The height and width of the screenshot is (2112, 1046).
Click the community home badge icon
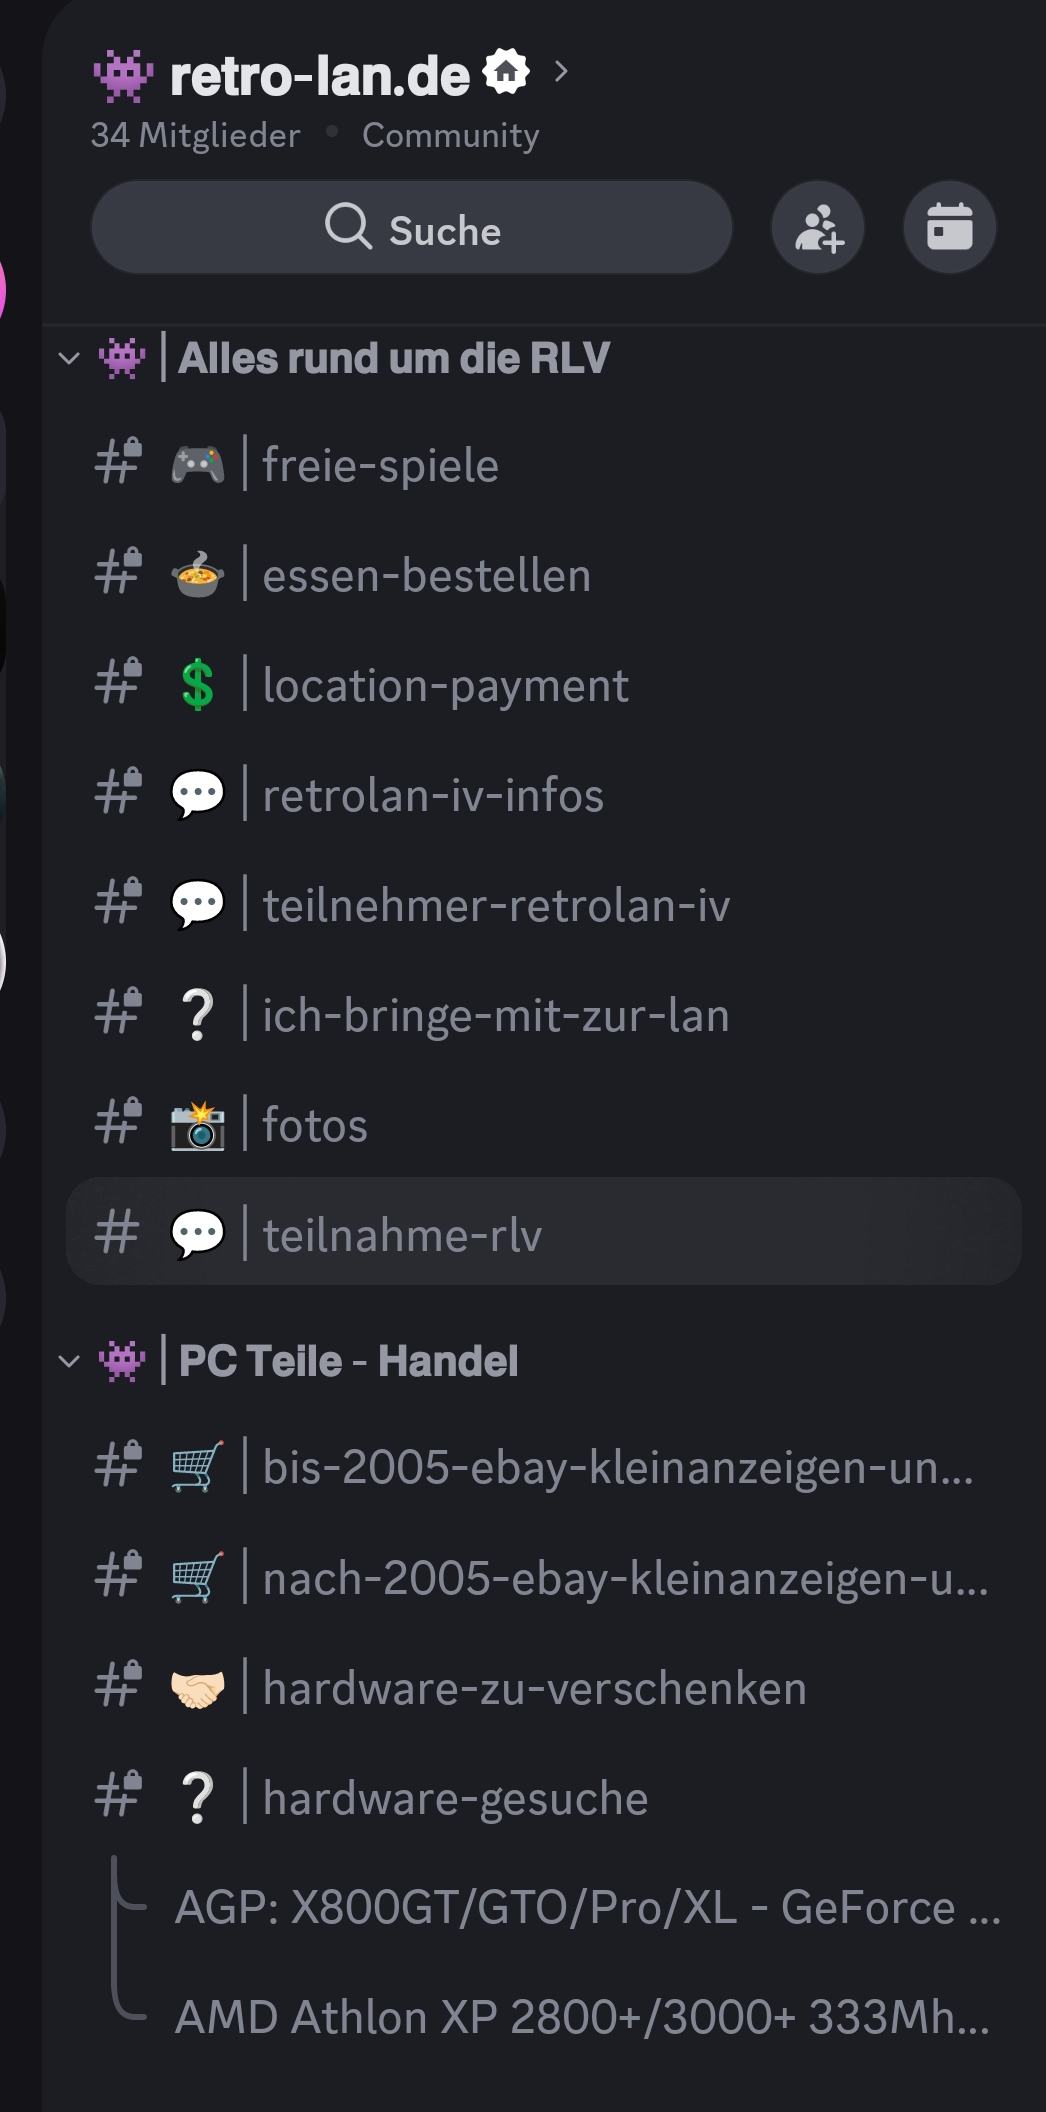click(x=506, y=72)
